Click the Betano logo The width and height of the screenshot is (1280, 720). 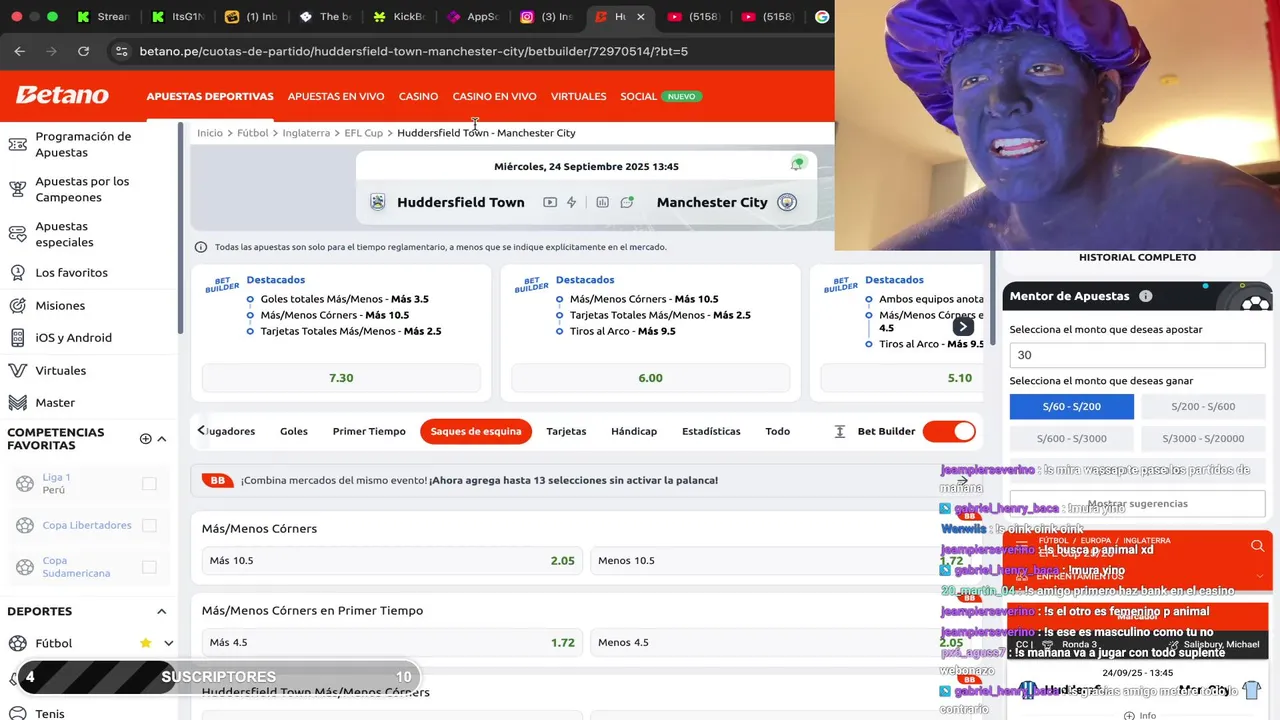tap(62, 96)
